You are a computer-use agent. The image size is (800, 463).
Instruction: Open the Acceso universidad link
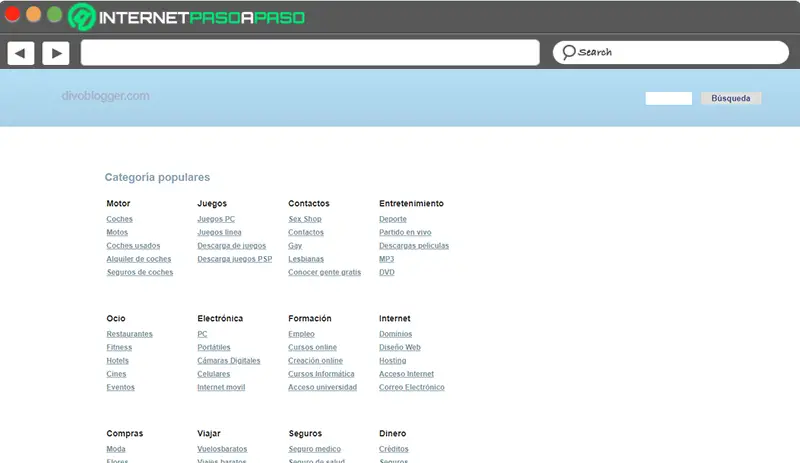click(x=322, y=387)
